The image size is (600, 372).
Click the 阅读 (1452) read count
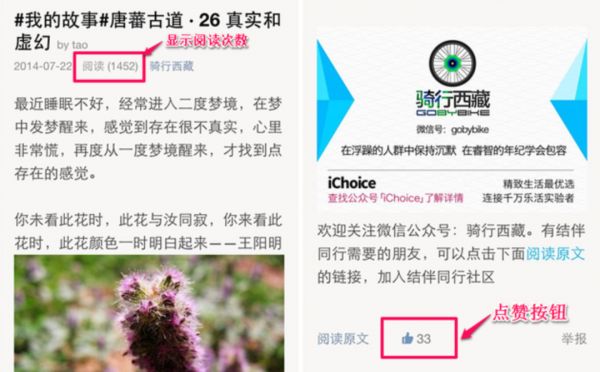click(x=110, y=66)
